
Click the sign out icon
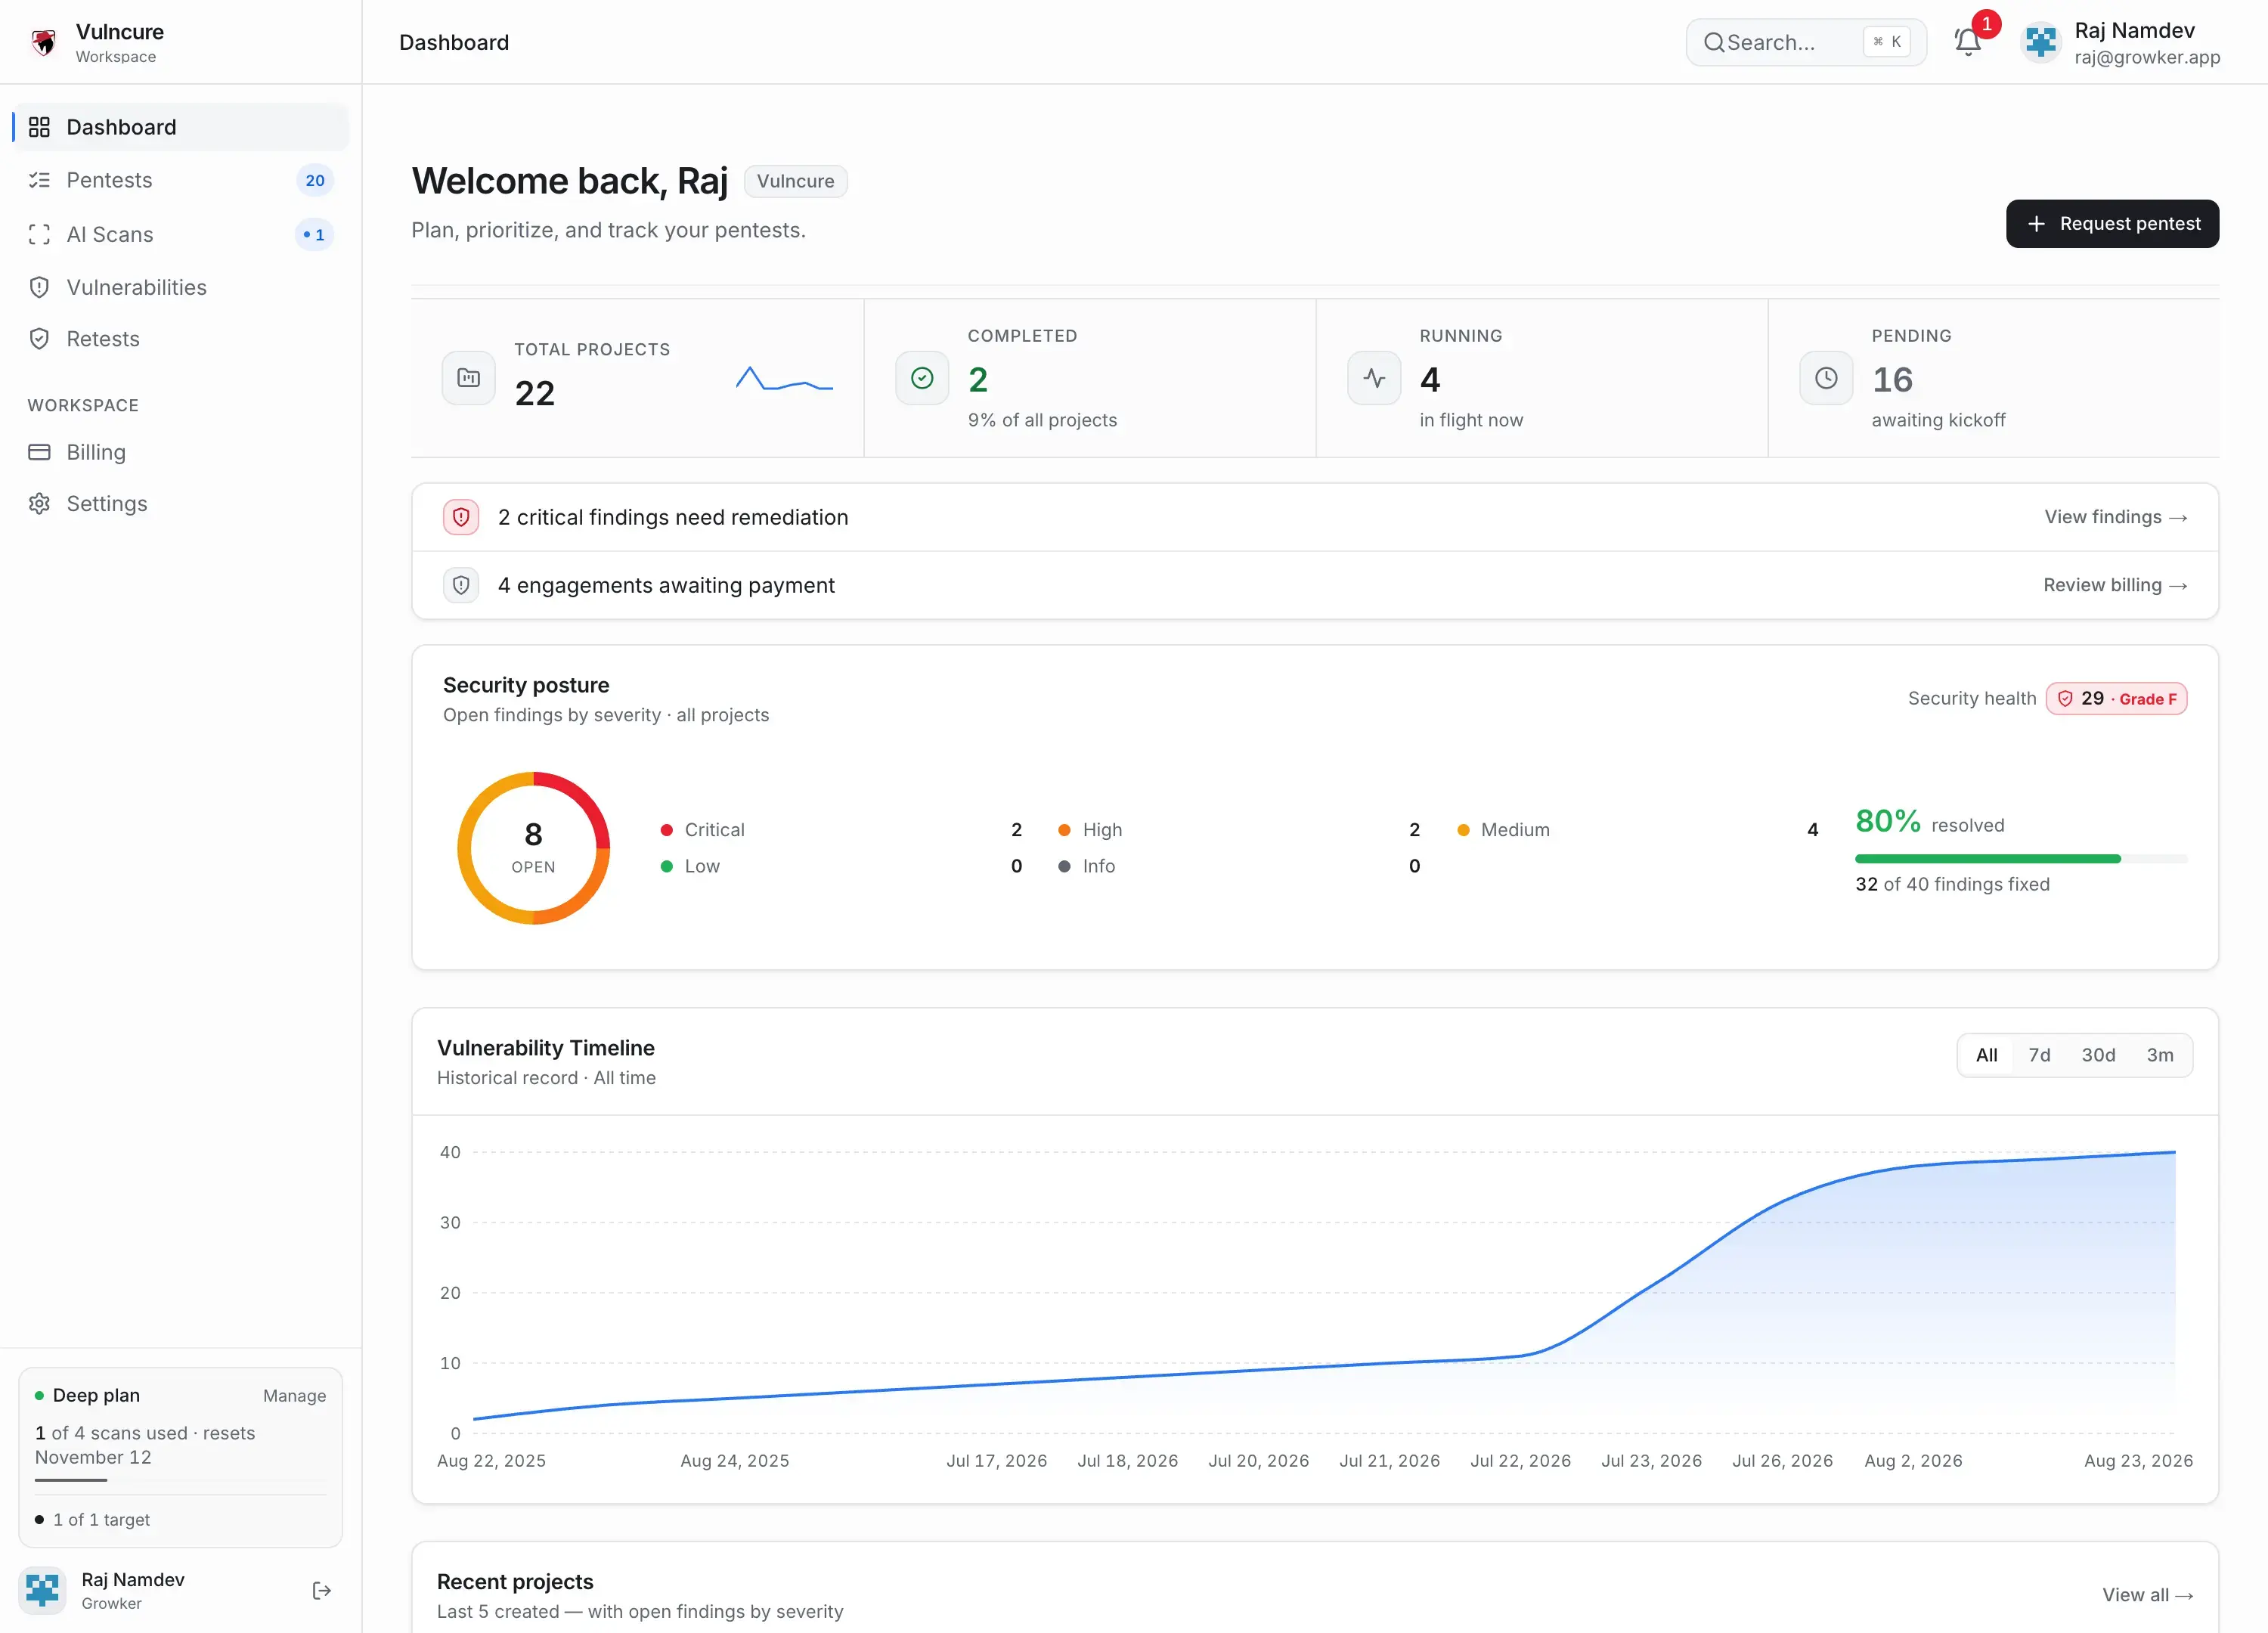pos(321,1591)
